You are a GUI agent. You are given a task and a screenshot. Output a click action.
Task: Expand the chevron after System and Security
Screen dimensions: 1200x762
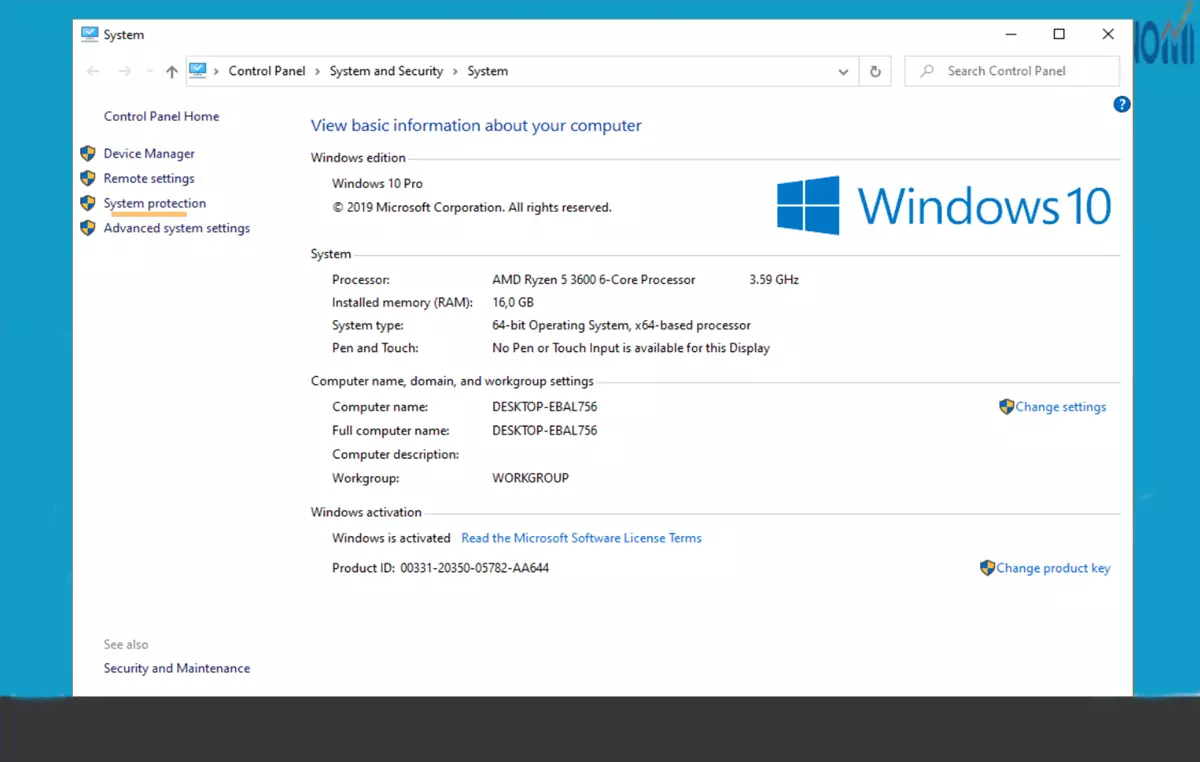pyautogui.click(x=455, y=71)
